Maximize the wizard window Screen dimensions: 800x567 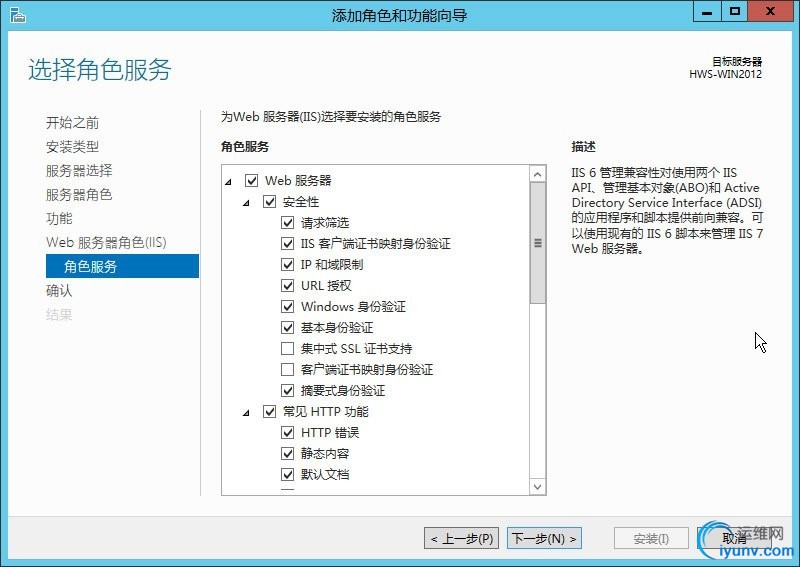tap(734, 12)
